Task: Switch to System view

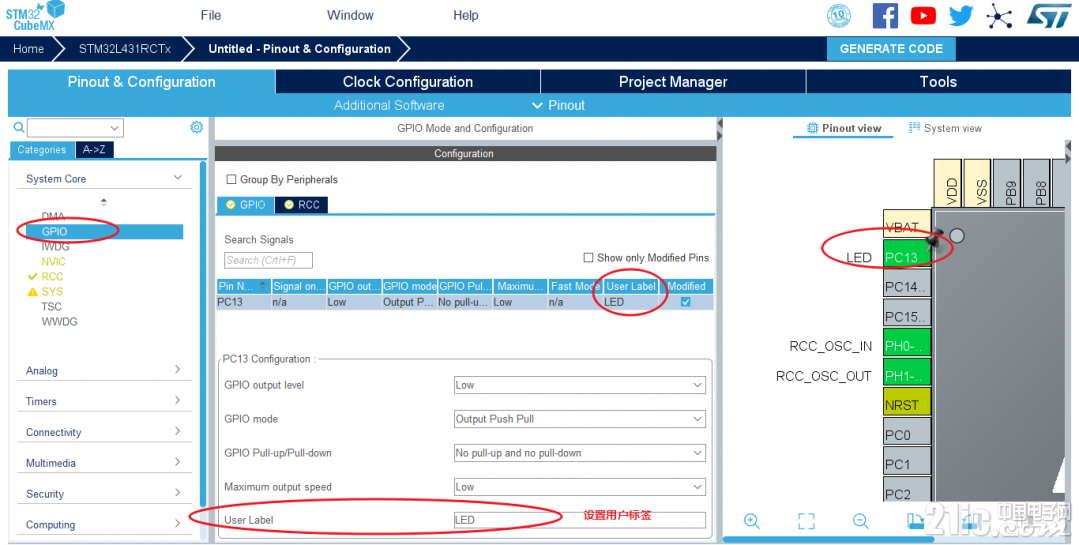Action: pyautogui.click(x=946, y=128)
